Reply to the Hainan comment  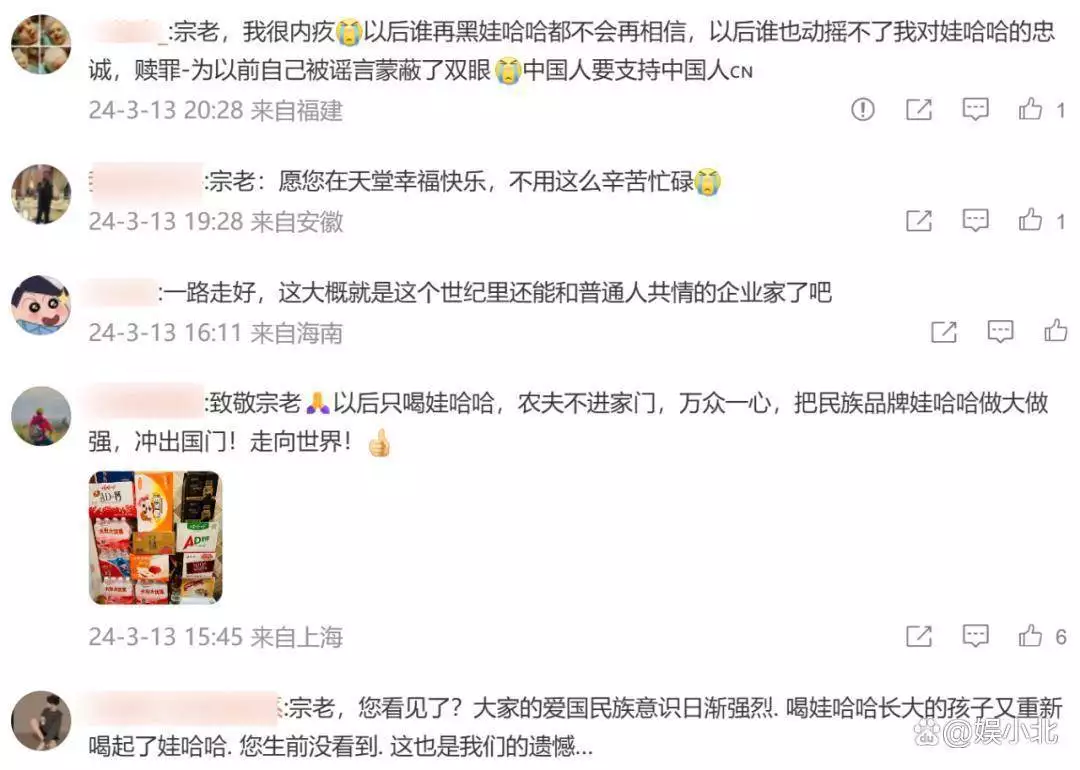coord(1000,331)
